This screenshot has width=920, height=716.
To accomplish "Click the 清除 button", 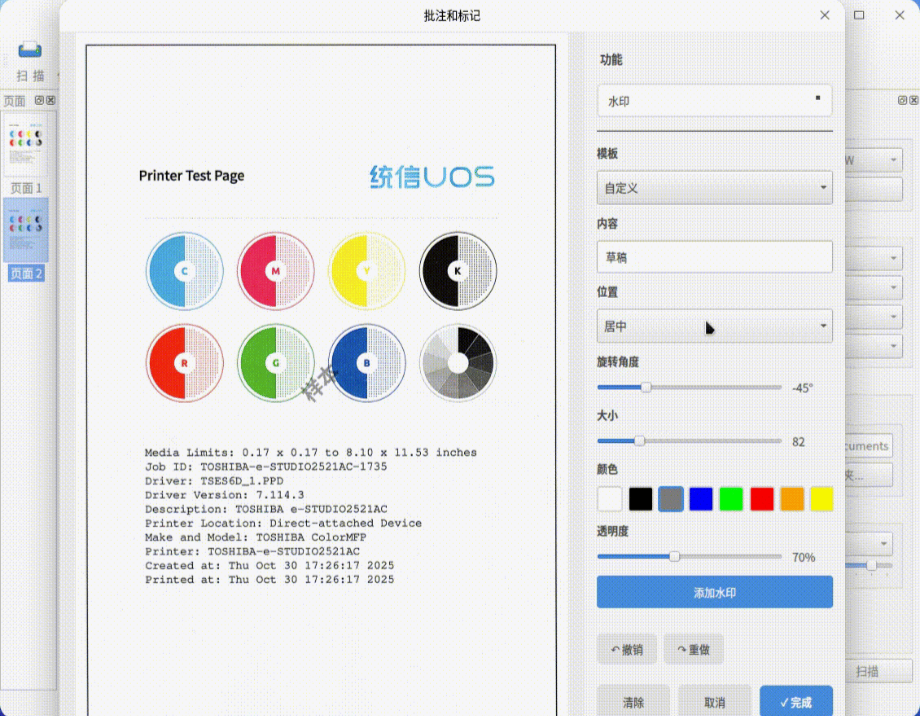I will point(633,702).
